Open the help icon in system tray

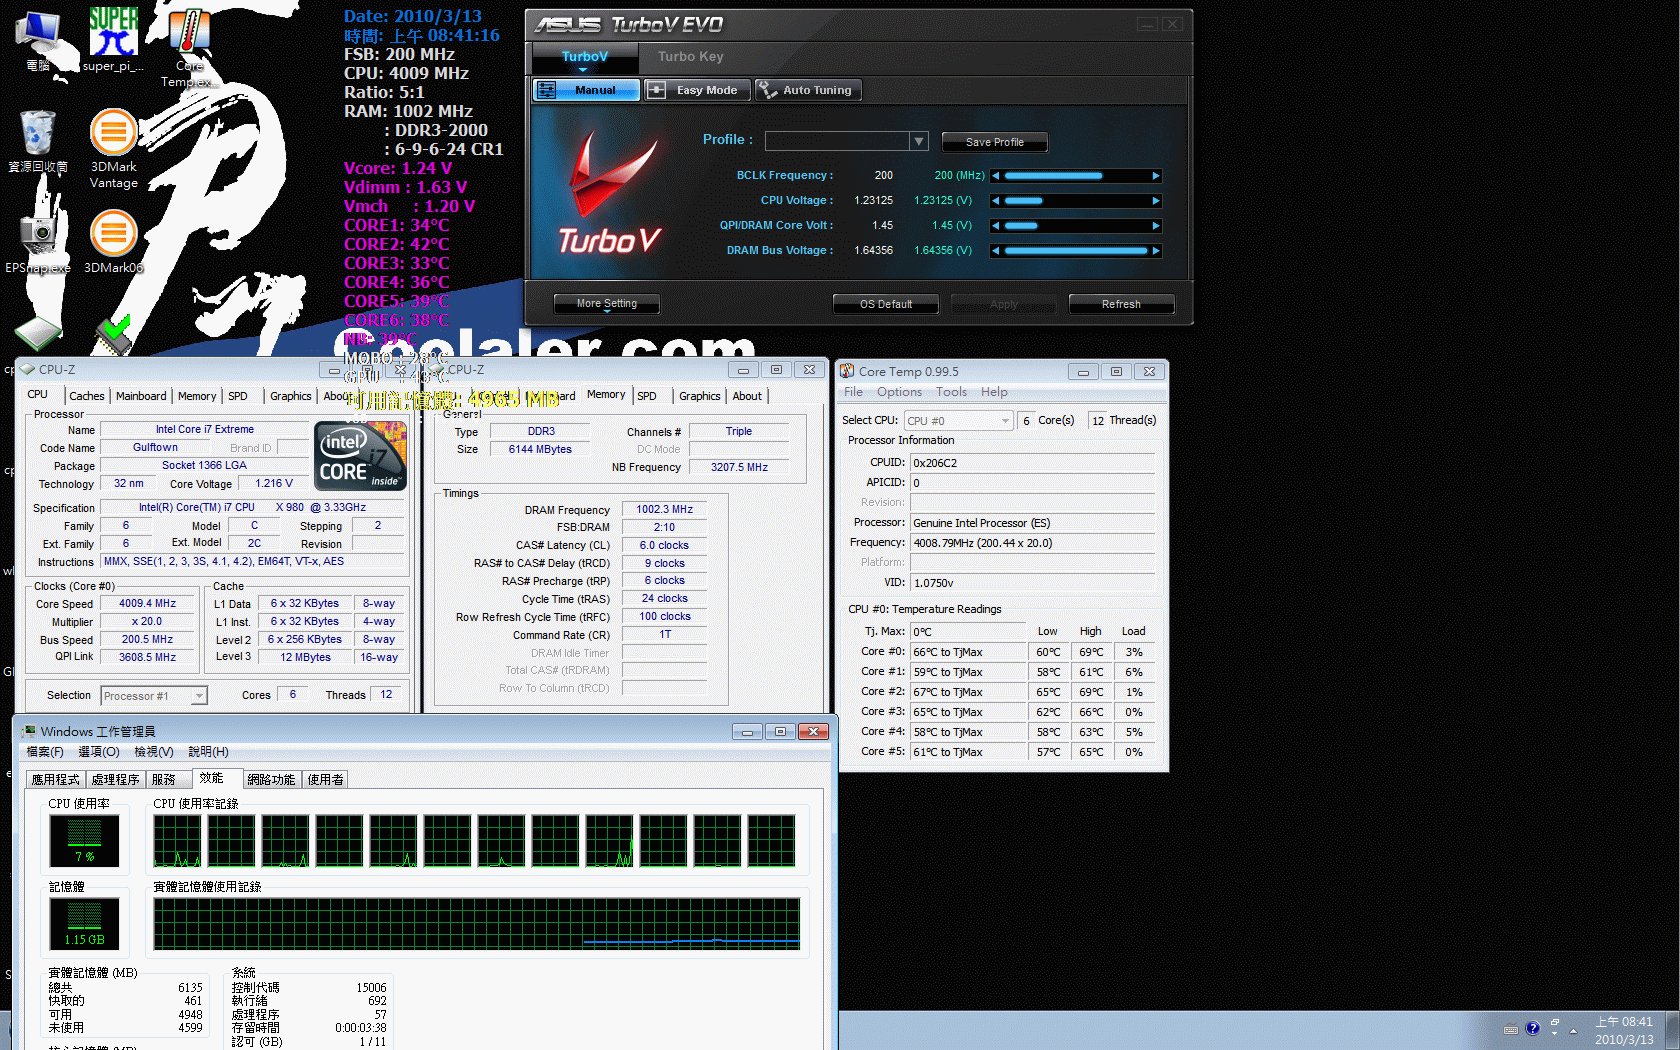pos(1532,1028)
